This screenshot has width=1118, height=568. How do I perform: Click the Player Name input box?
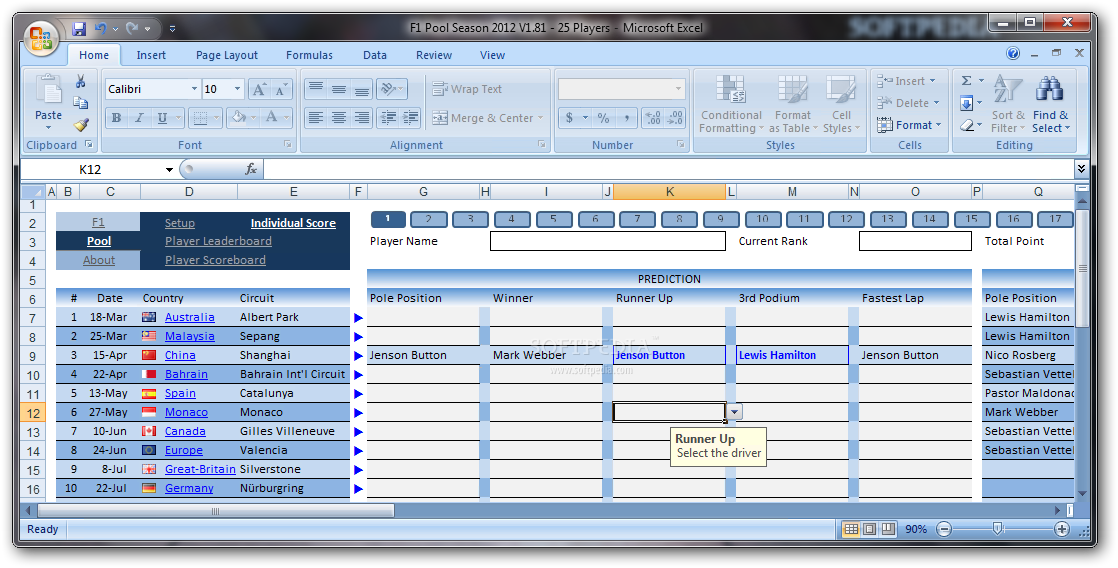608,241
